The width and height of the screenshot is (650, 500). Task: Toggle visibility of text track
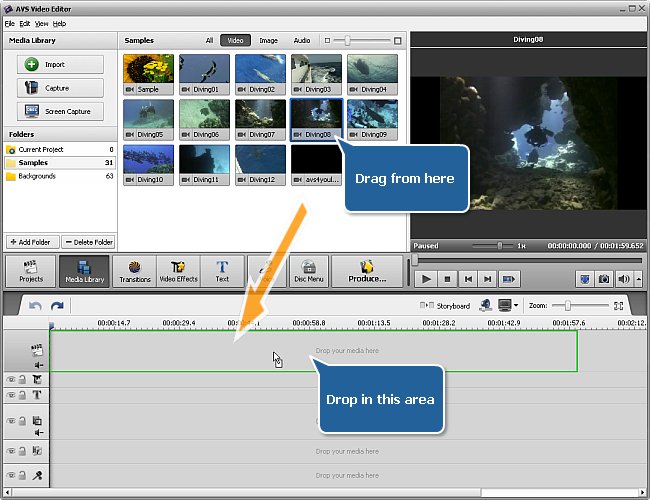tap(11, 395)
